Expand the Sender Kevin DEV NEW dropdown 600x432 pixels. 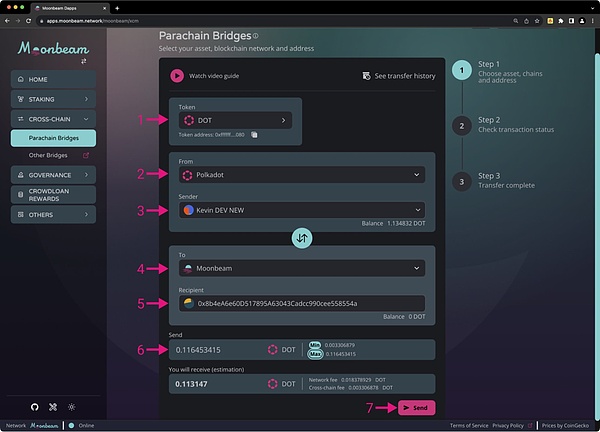coord(300,210)
